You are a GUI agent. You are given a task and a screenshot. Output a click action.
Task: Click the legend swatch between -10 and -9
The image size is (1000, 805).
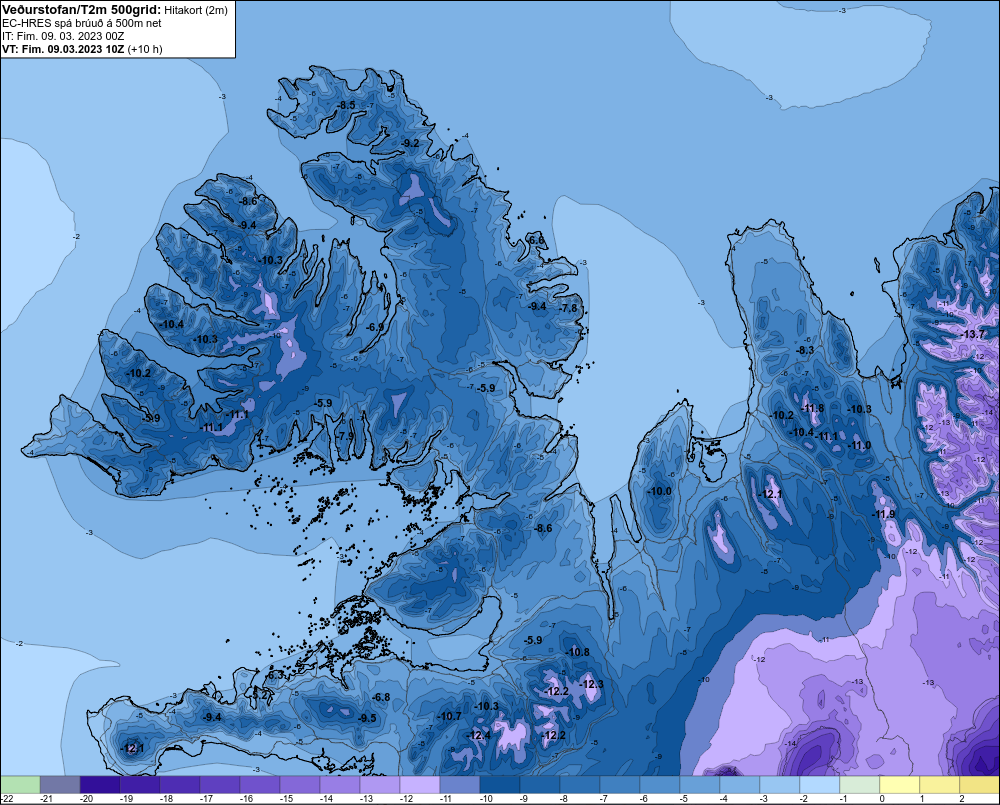click(500, 785)
